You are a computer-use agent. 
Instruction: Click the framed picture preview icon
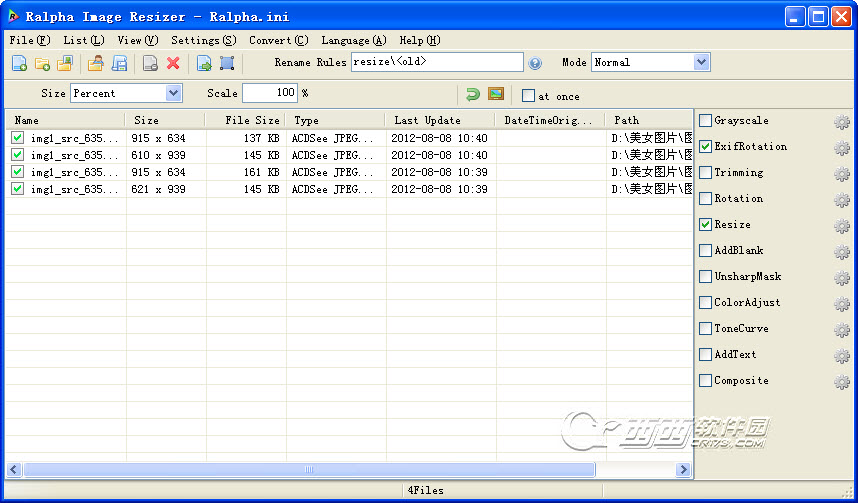tap(496, 94)
